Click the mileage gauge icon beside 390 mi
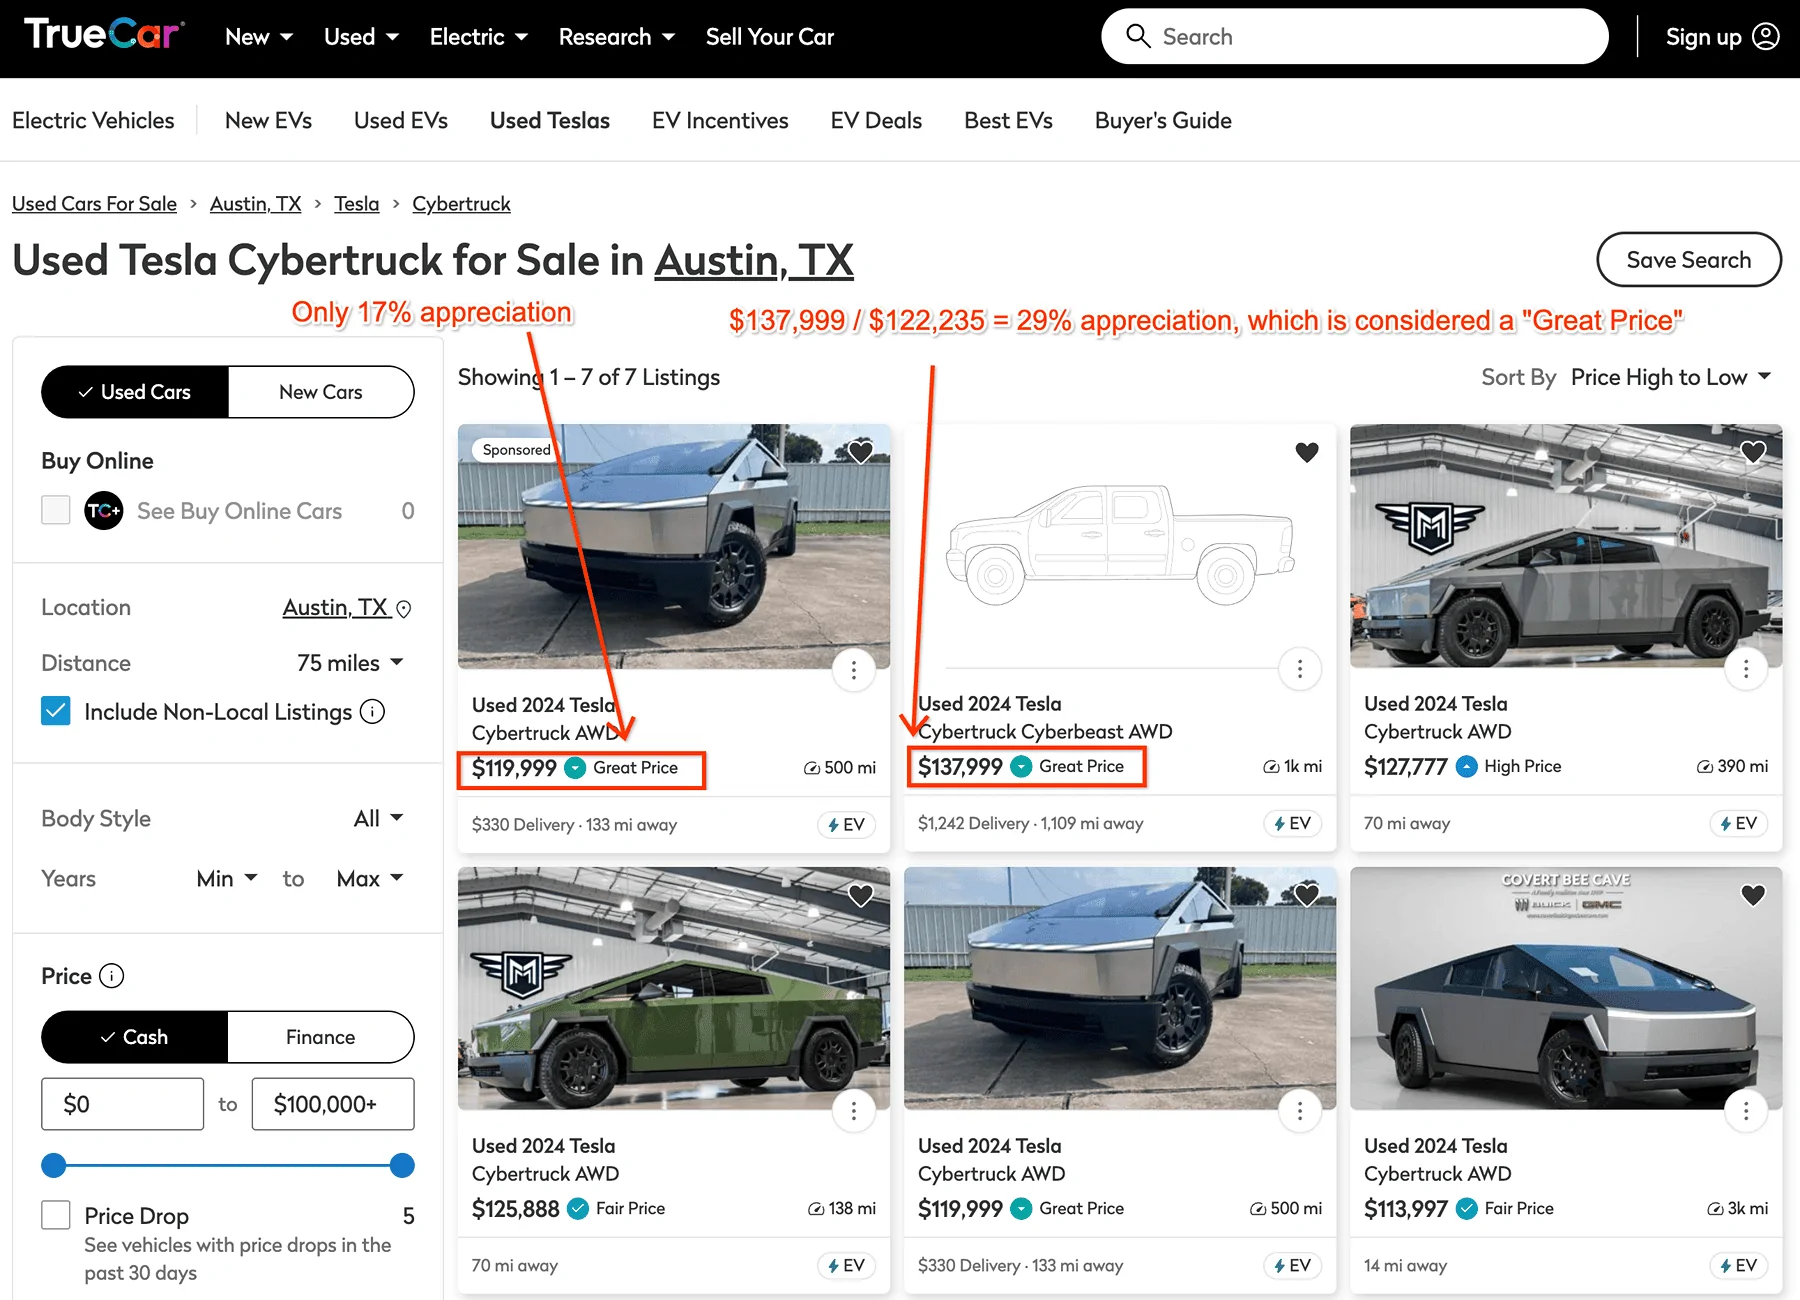 [1704, 767]
